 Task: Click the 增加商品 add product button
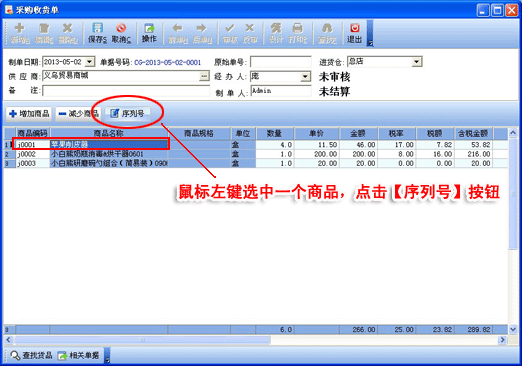coord(29,114)
